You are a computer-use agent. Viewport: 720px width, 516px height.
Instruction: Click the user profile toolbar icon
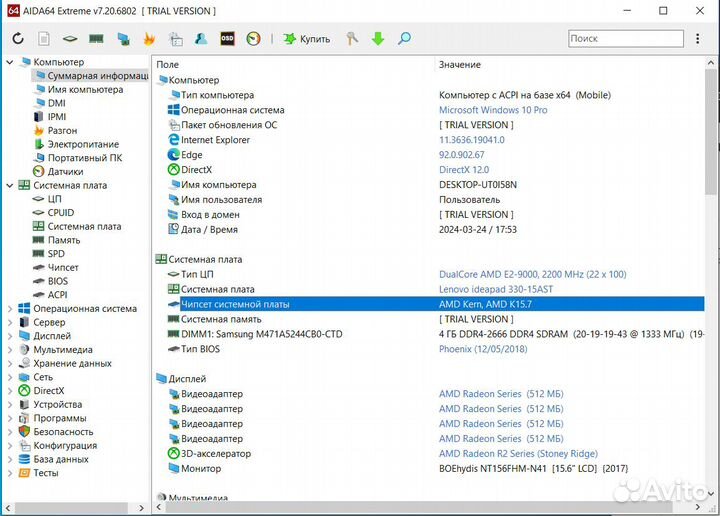(201, 39)
